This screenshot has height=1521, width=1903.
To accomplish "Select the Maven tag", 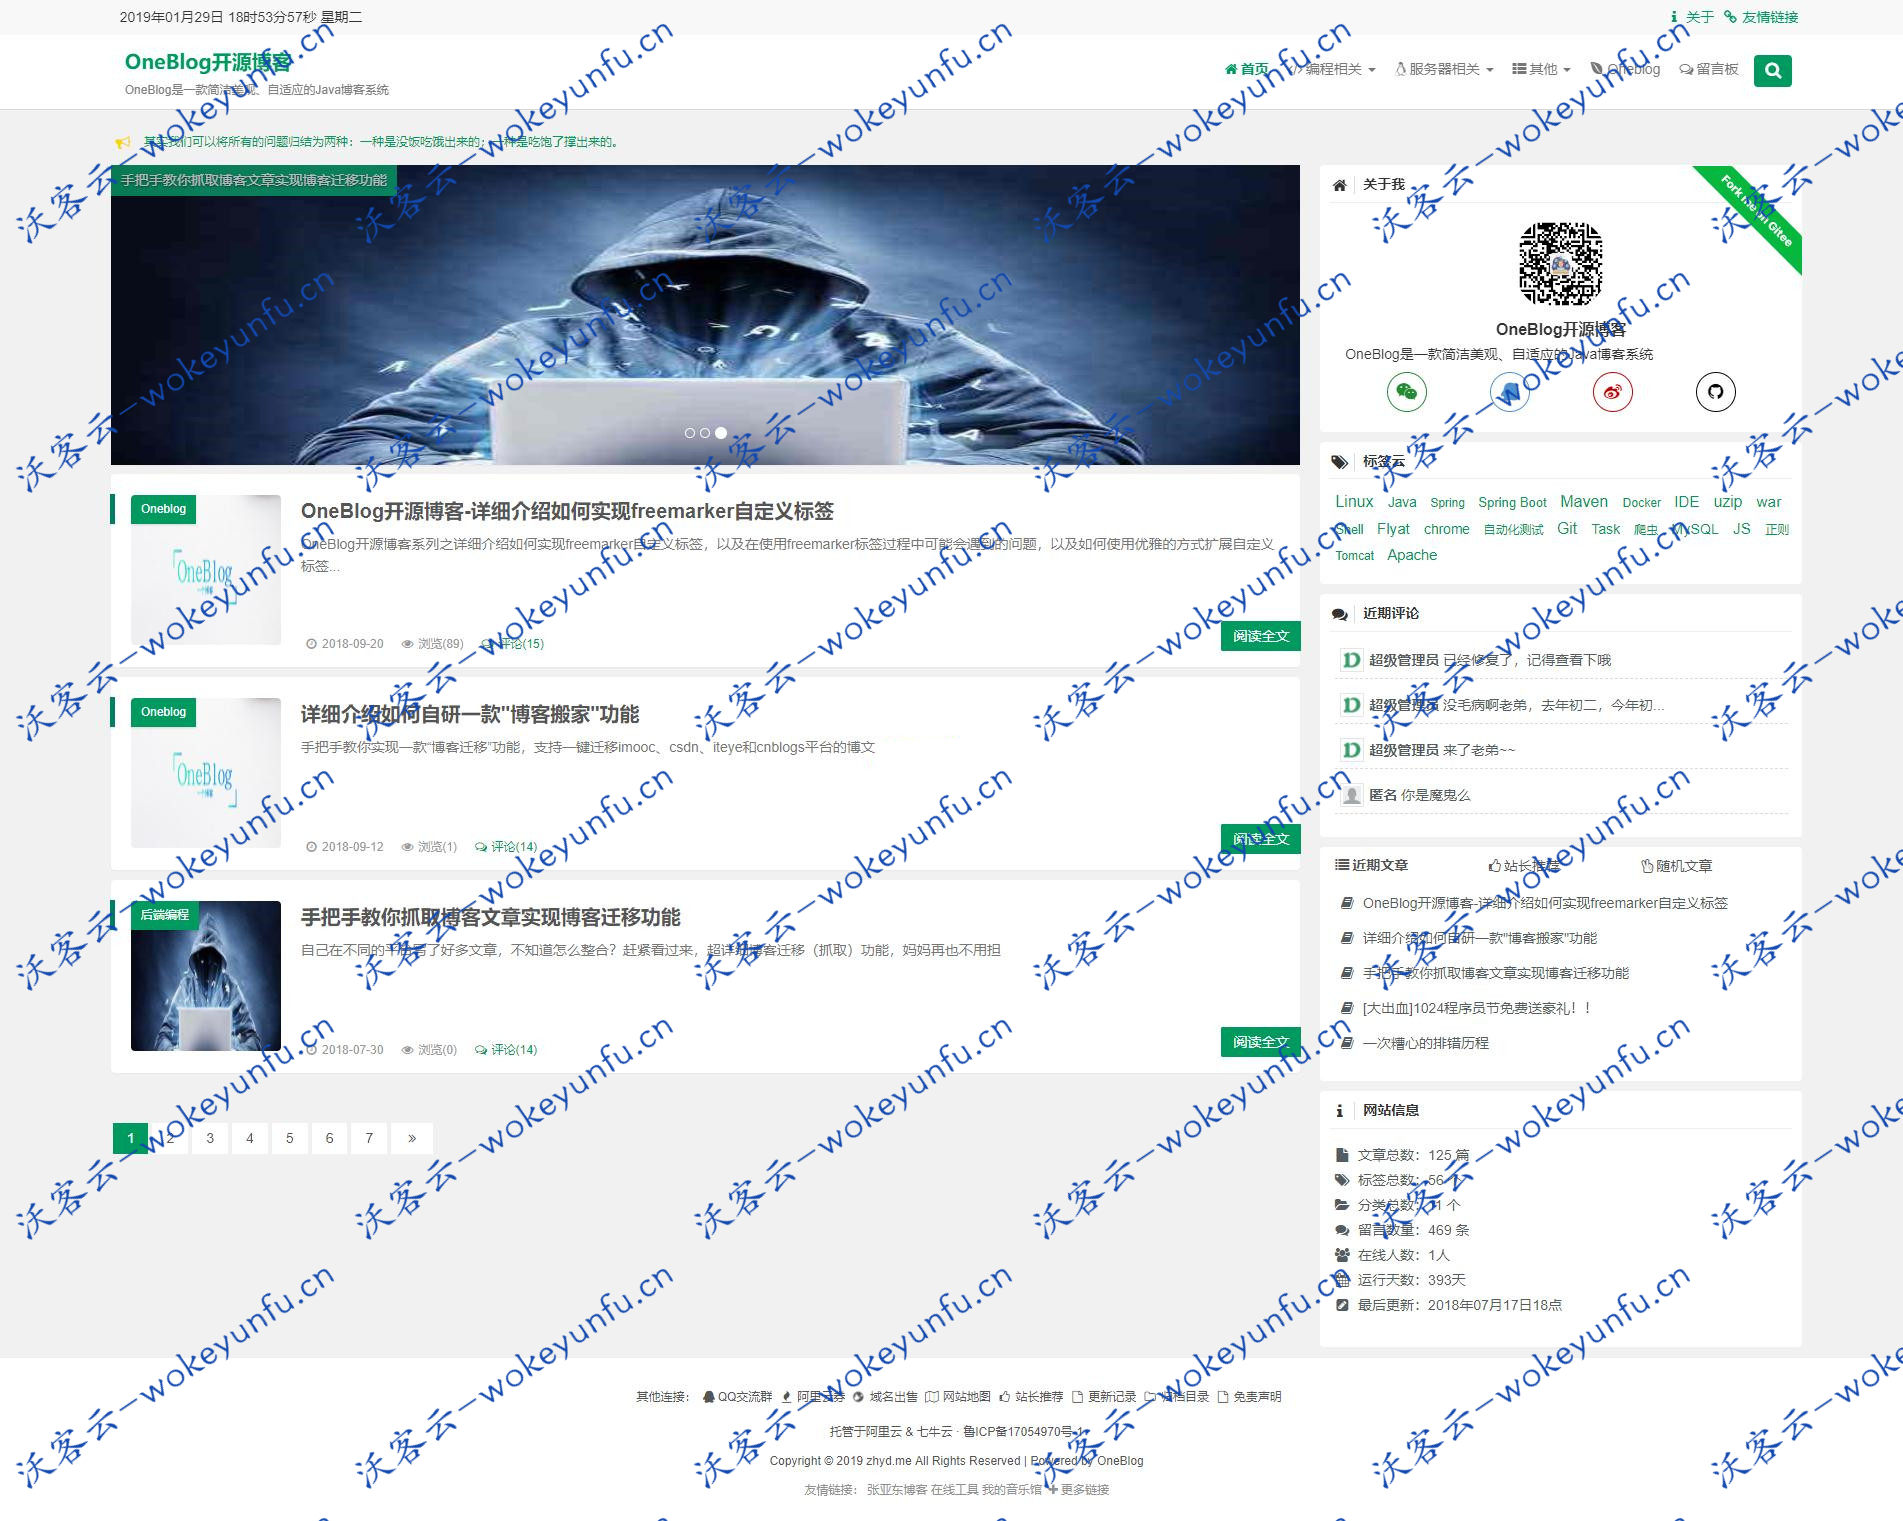I will point(1584,502).
